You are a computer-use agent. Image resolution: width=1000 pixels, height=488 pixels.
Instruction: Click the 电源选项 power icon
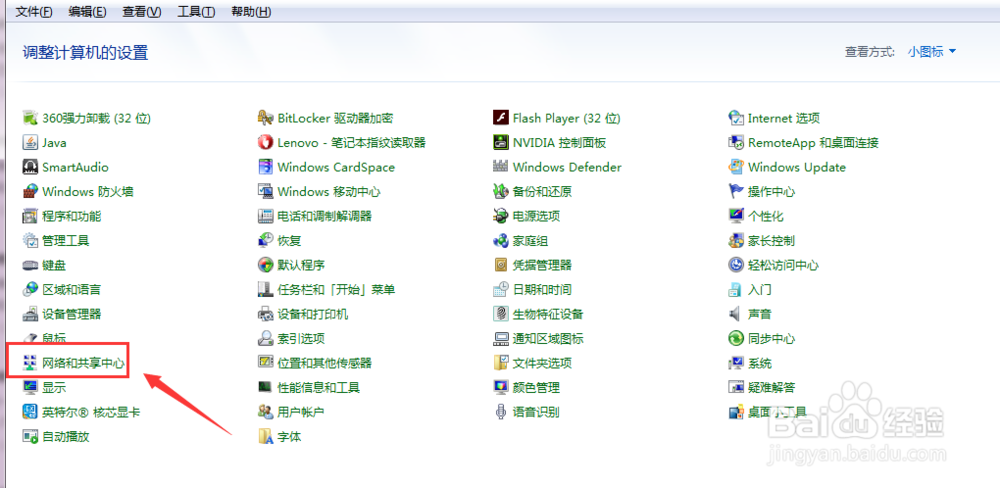pyautogui.click(x=501, y=216)
